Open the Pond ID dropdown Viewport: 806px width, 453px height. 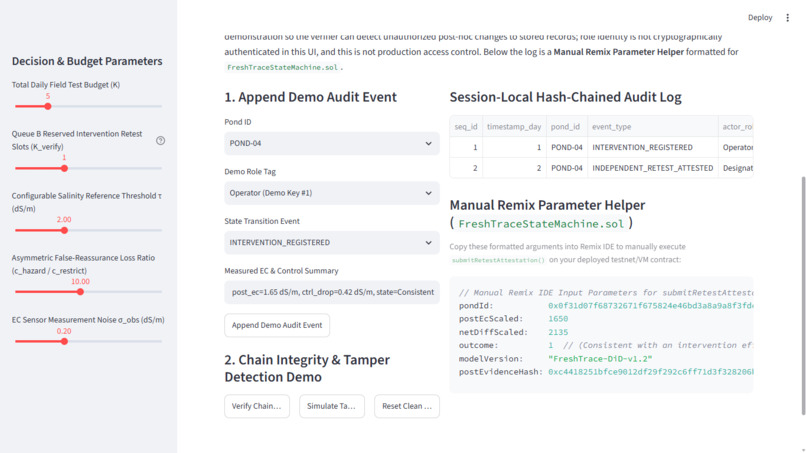click(332, 143)
